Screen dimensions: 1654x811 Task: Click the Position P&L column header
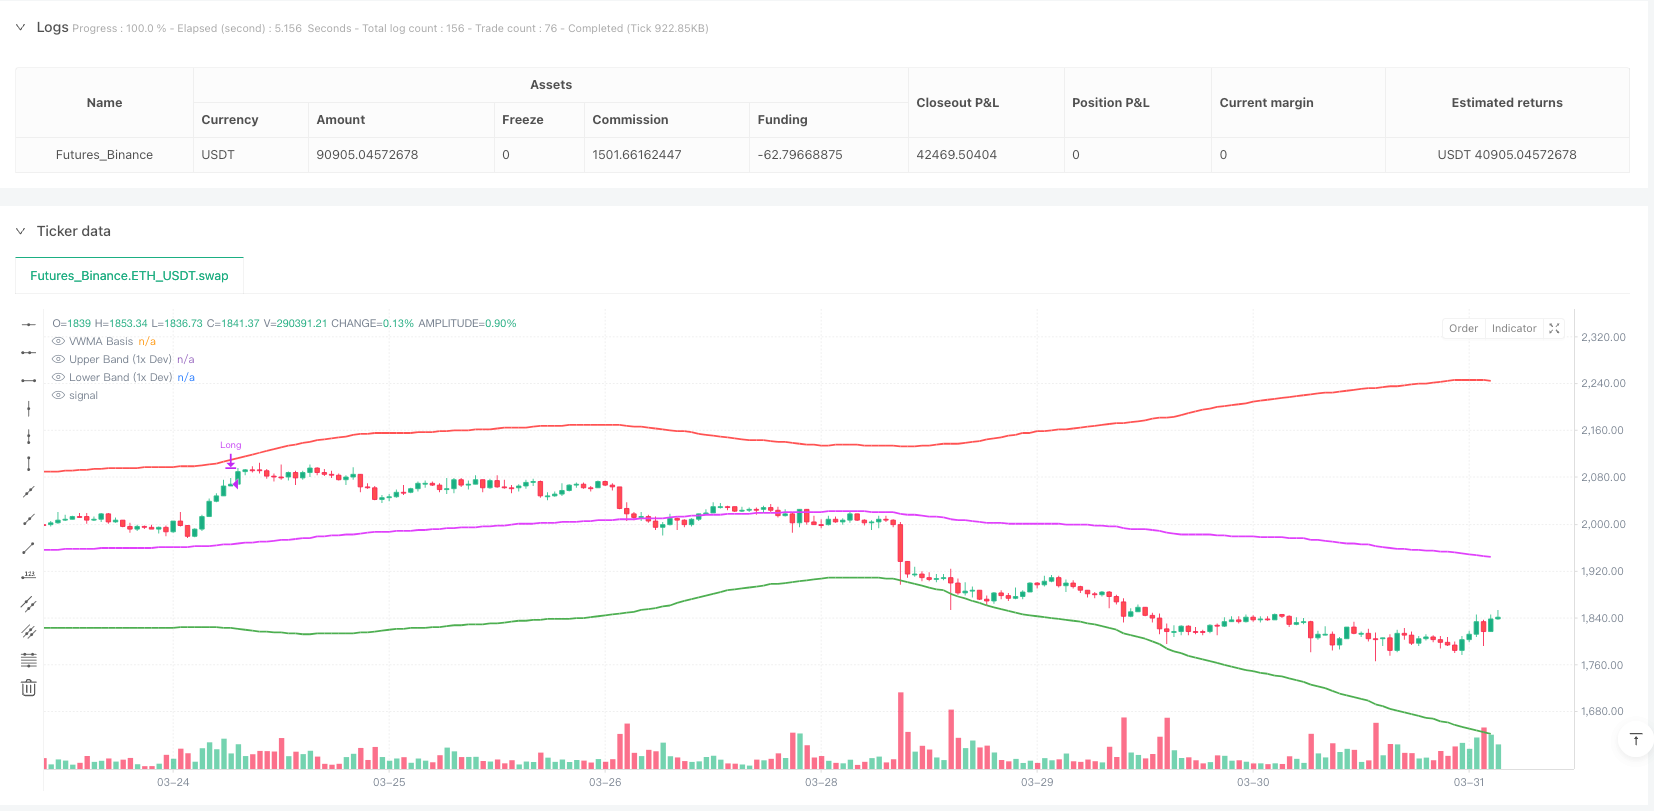click(x=1138, y=103)
